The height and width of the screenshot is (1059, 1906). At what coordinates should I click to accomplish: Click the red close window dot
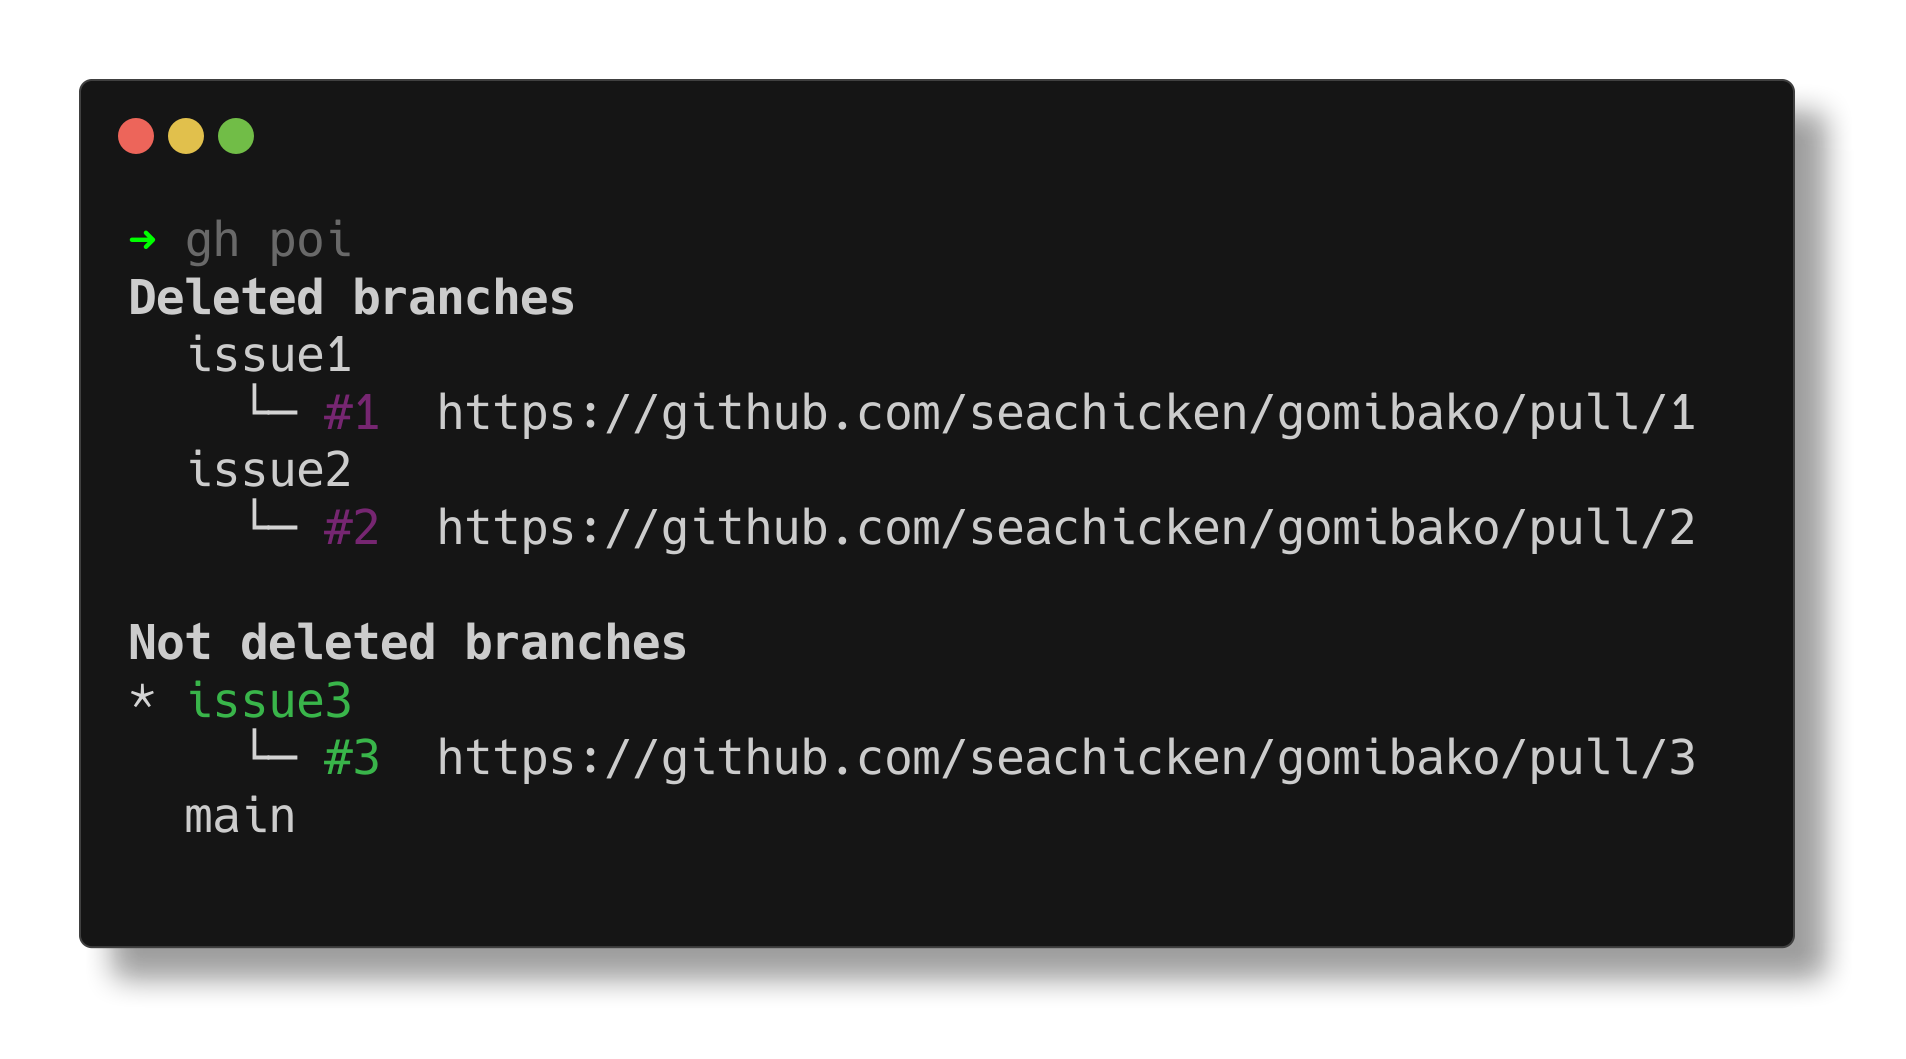[x=136, y=136]
